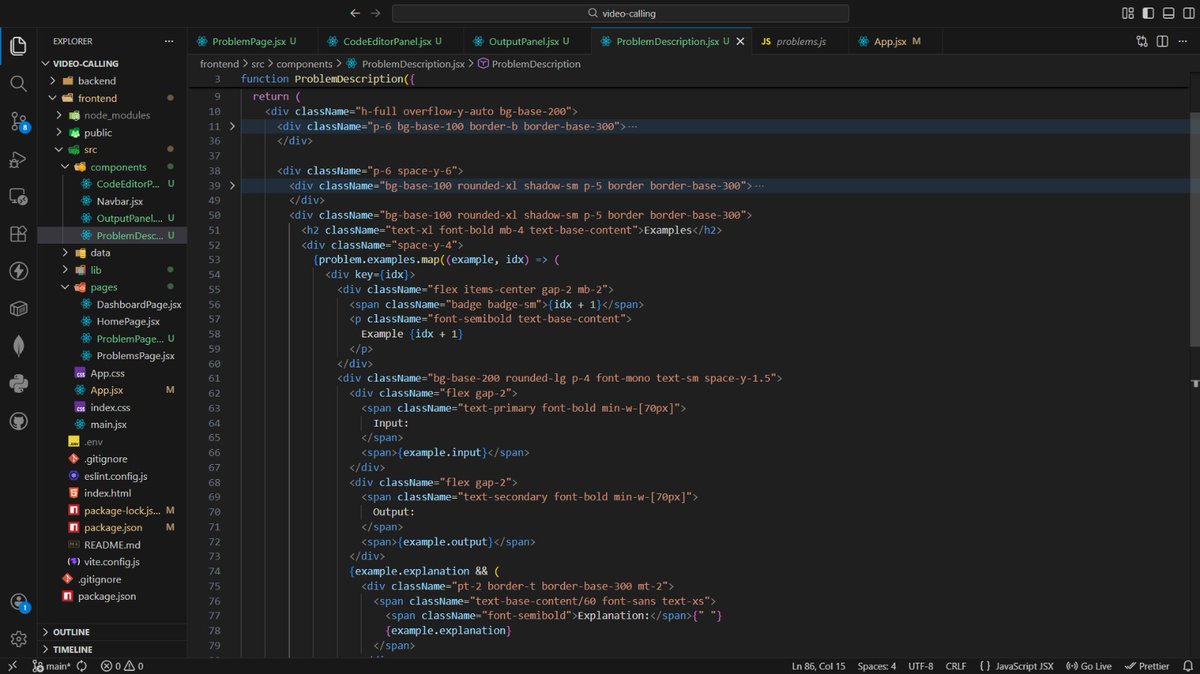Click the open changes compare icon in the editor toolbar

click(x=1142, y=41)
